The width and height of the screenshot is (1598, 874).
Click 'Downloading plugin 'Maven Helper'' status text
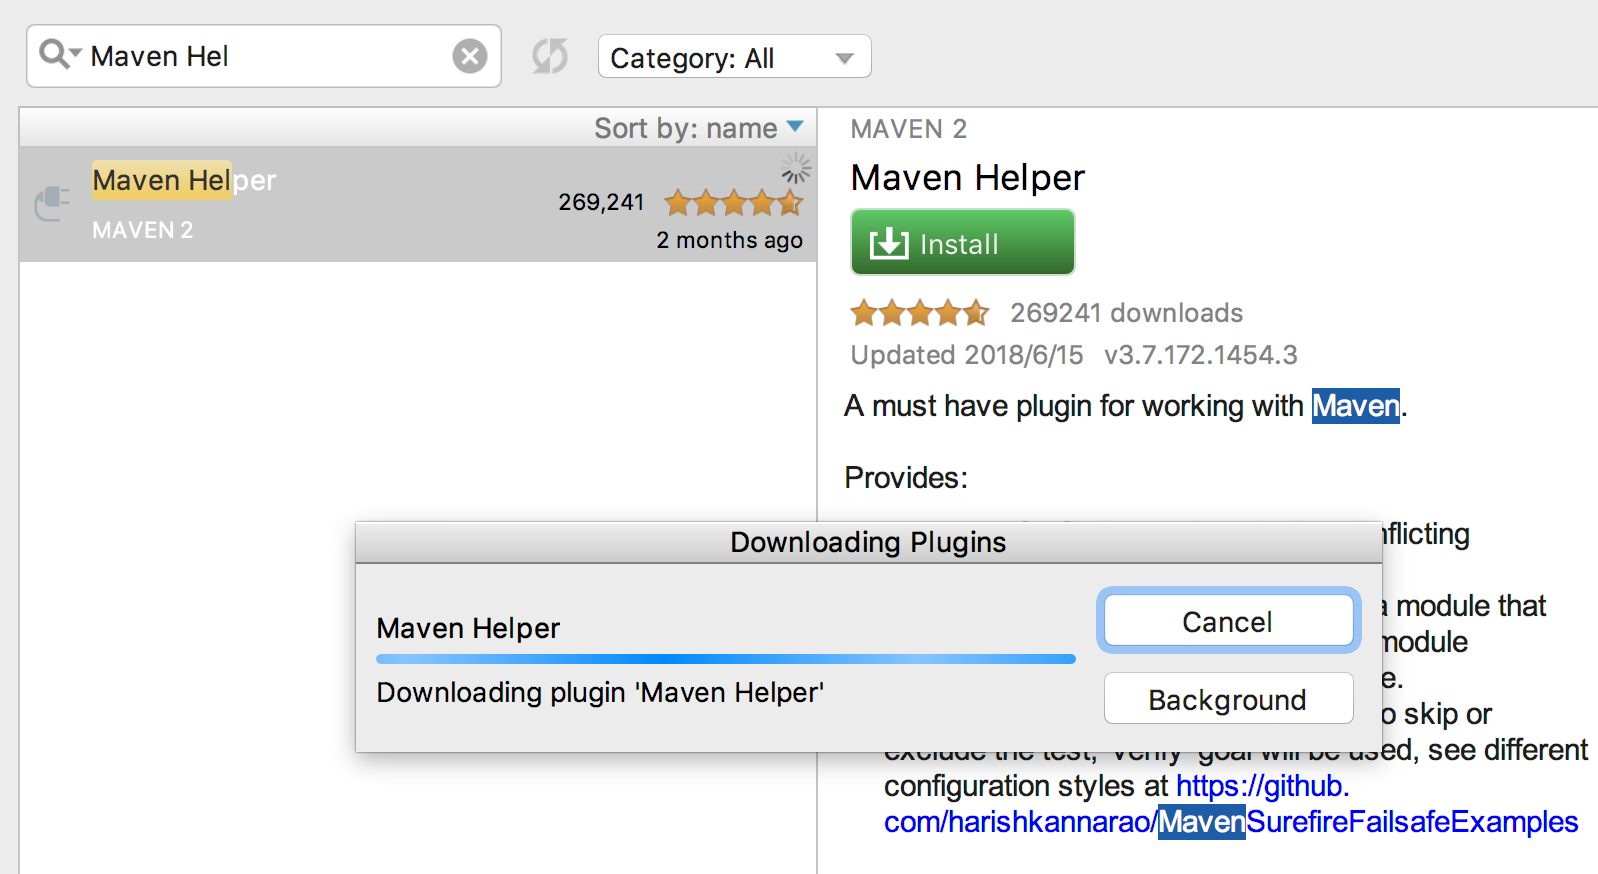600,693
